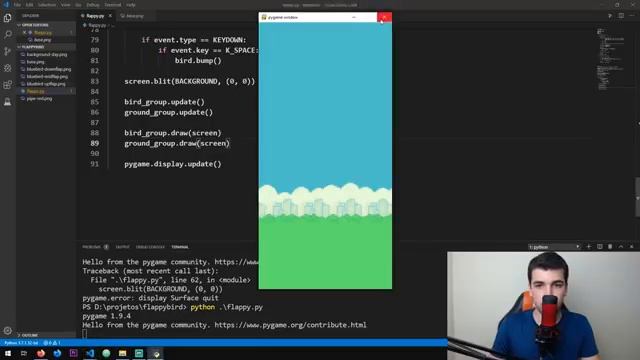This screenshot has height=360, width=640.
Task: Open the Manage gear at bottom of activity bar
Action: [7, 330]
